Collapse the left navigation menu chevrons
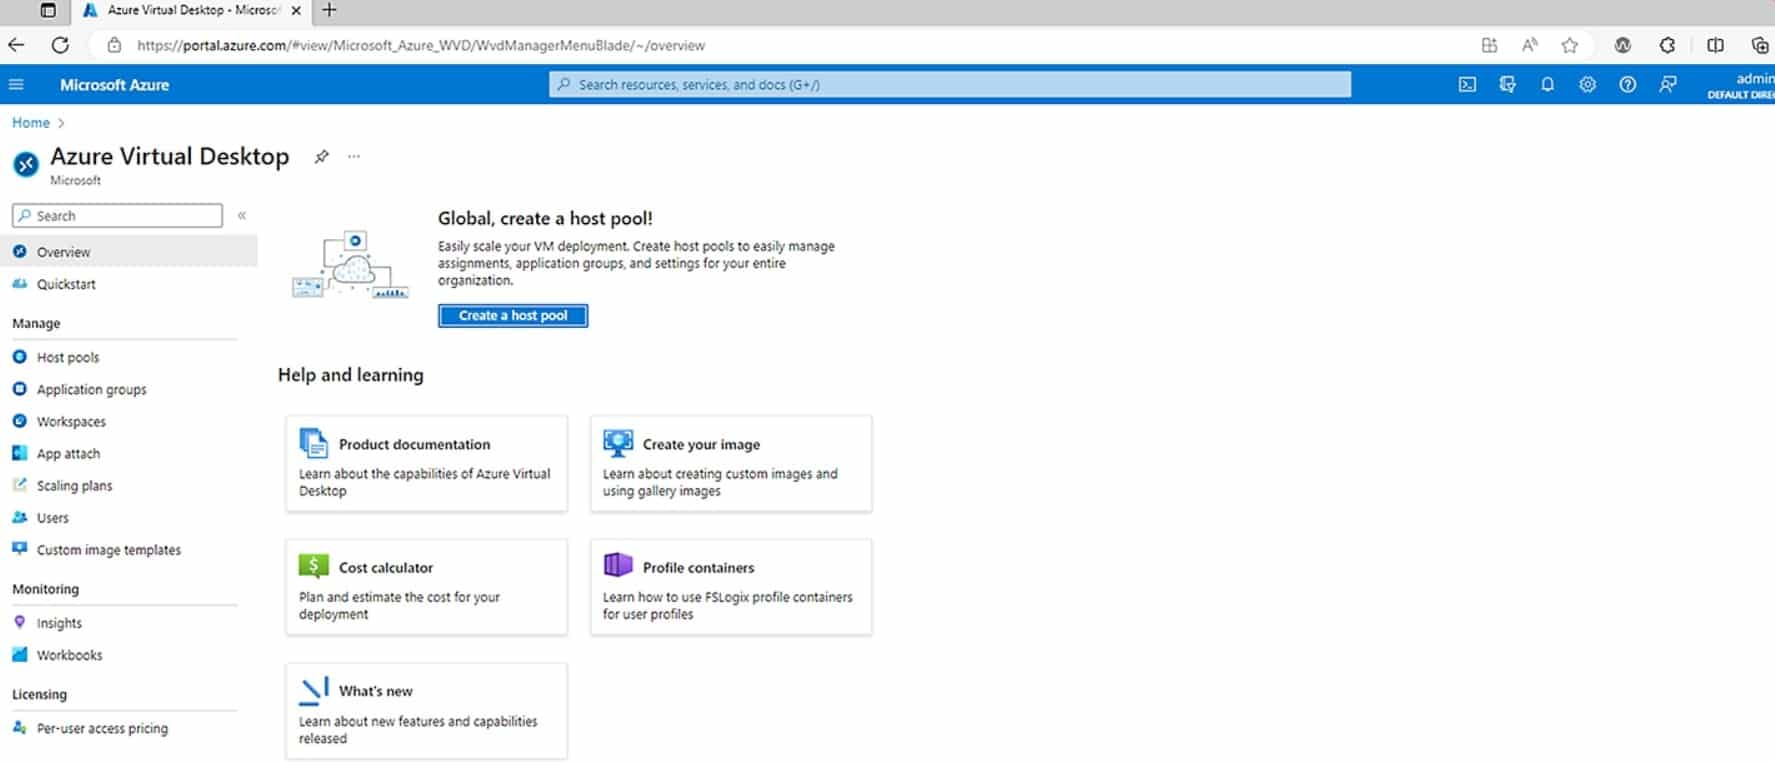Screen dimensions: 1775x762 pyautogui.click(x=242, y=215)
